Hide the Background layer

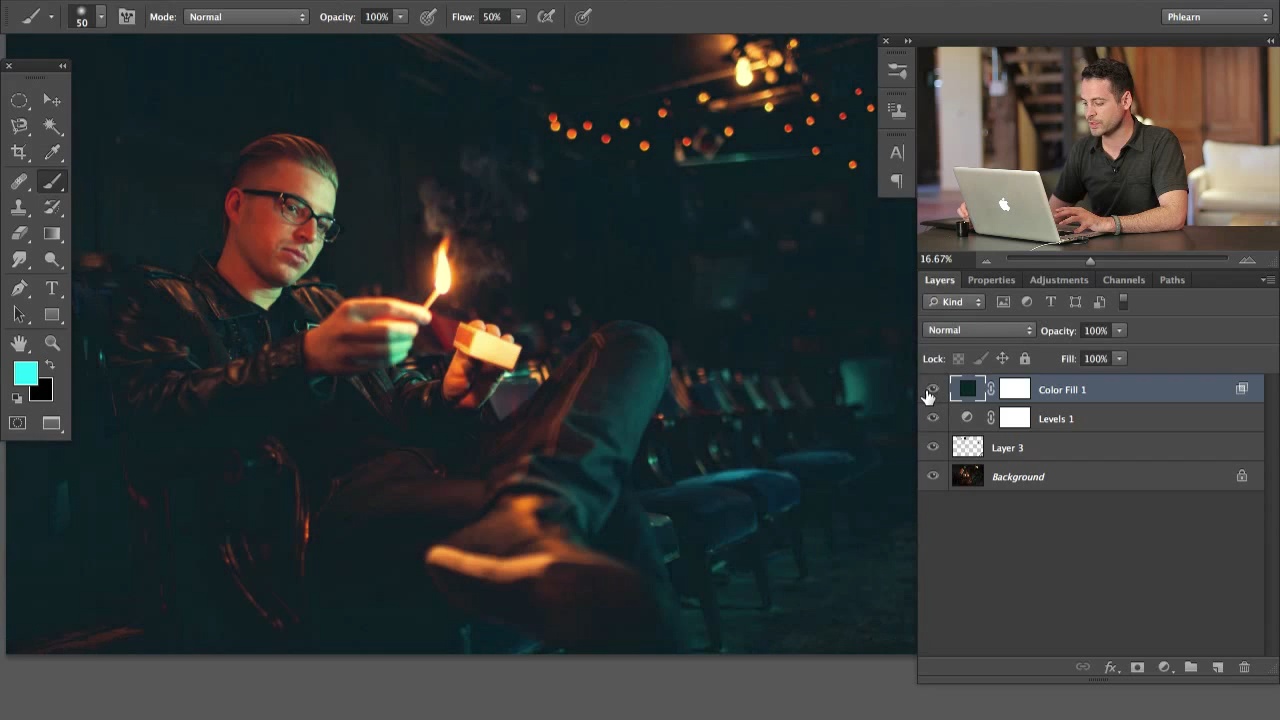coord(933,477)
